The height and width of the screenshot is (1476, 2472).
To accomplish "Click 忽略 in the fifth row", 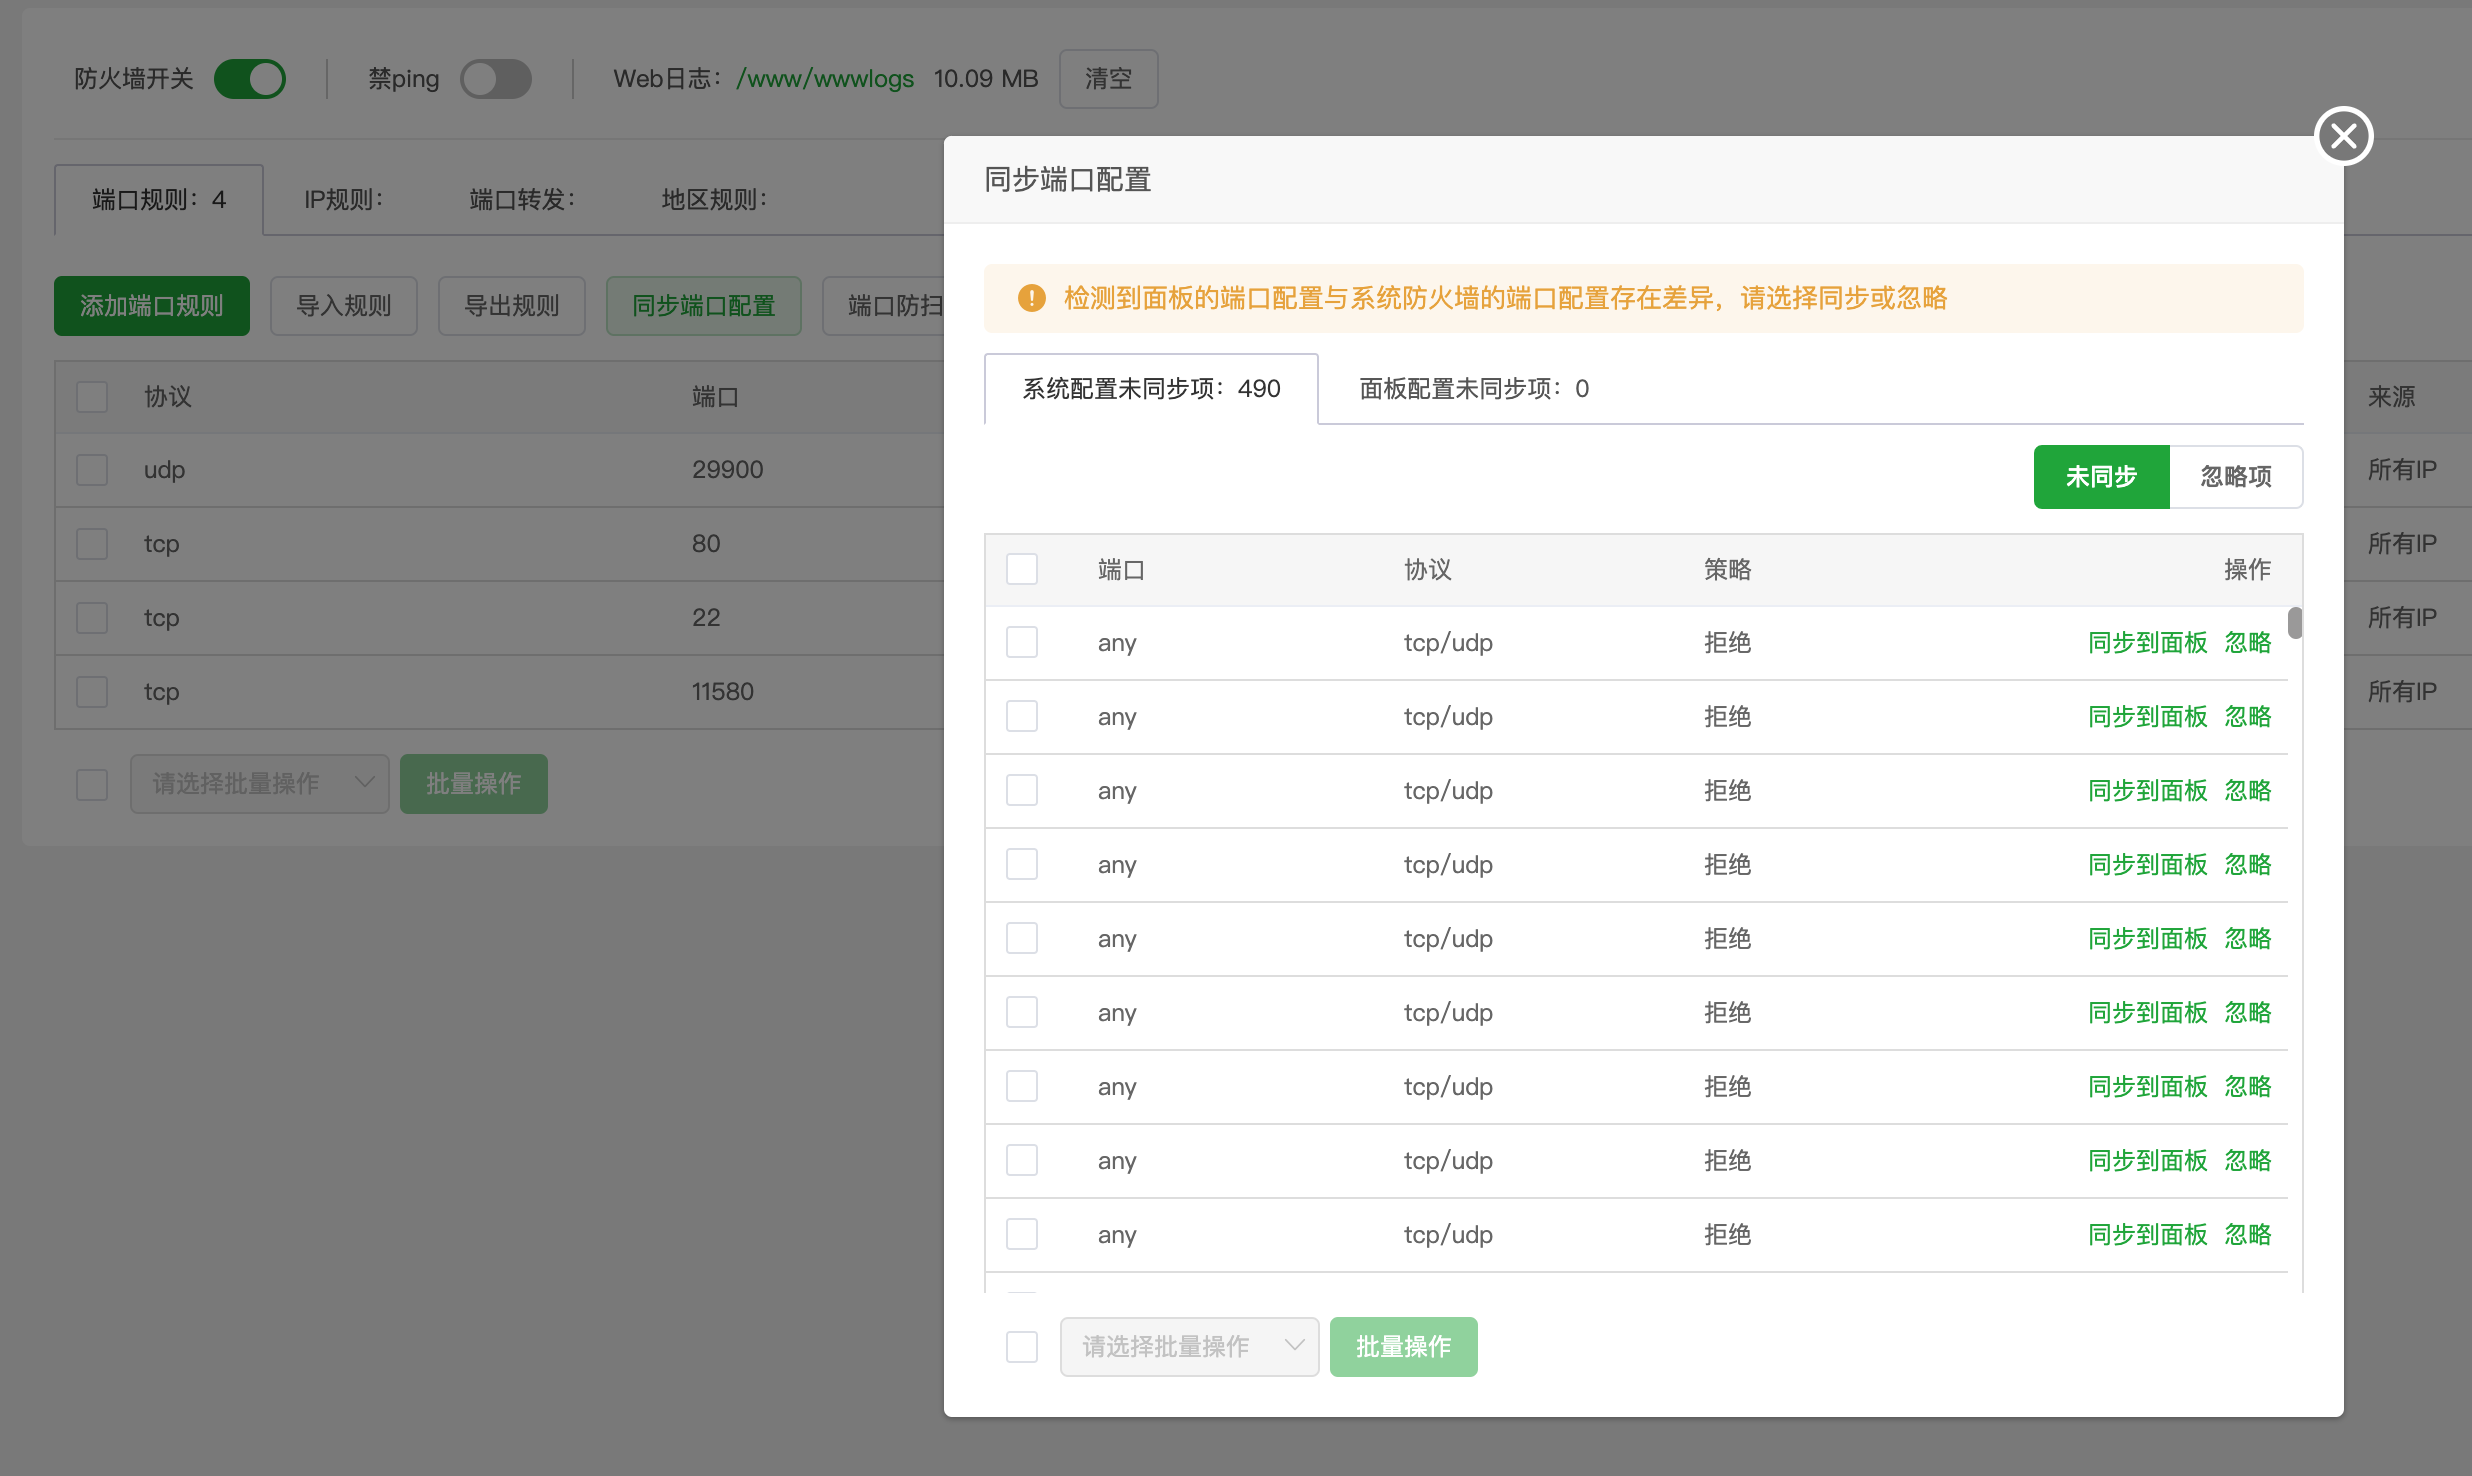I will coord(2247,938).
